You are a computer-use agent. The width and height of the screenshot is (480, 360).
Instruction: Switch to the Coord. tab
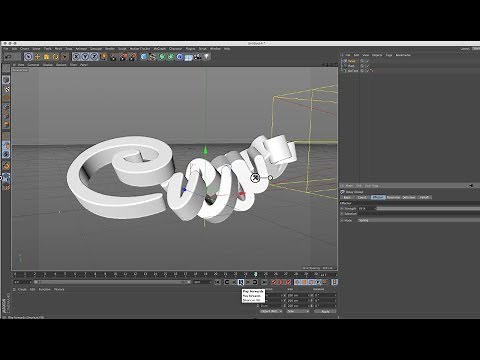point(362,197)
